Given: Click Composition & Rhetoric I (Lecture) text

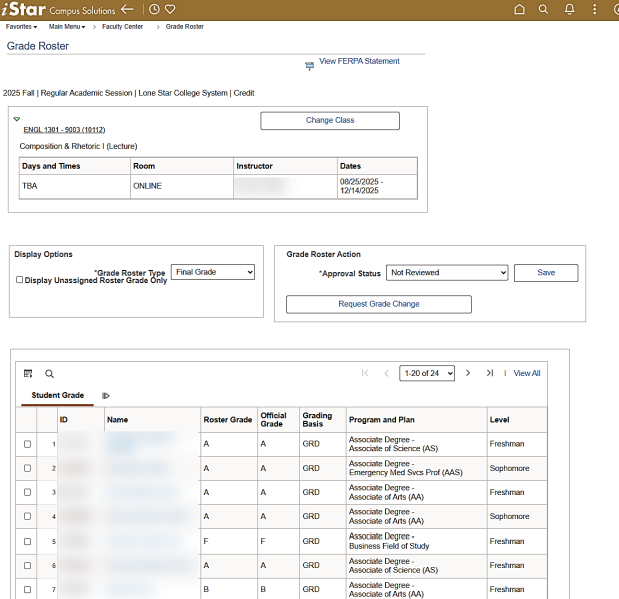Looking at the screenshot, I should pyautogui.click(x=78, y=146).
